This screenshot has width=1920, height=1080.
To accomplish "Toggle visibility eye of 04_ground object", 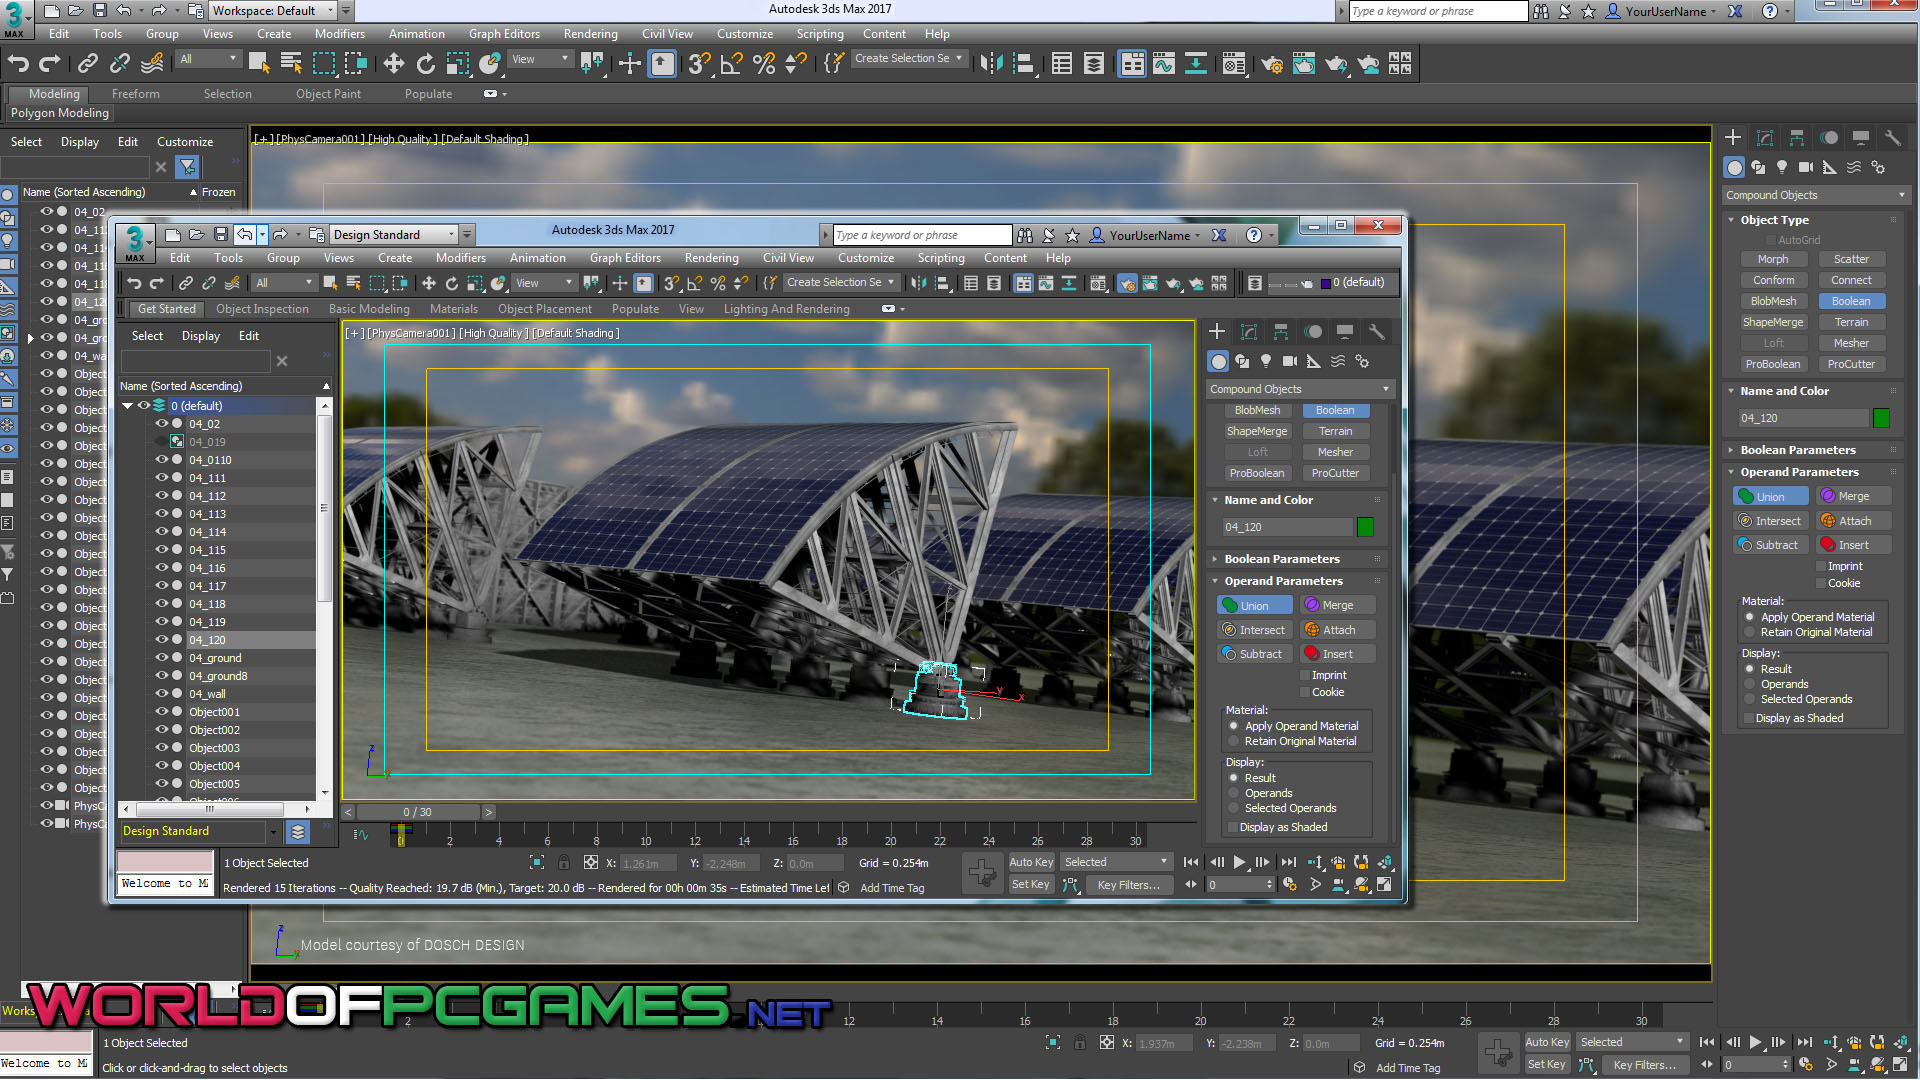I will point(161,658).
